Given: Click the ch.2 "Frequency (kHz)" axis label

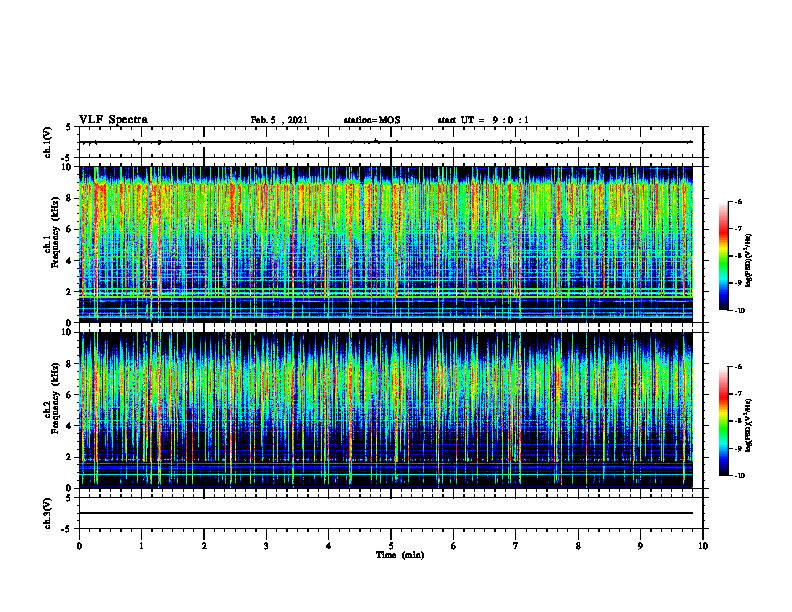Looking at the screenshot, I should tap(56, 398).
